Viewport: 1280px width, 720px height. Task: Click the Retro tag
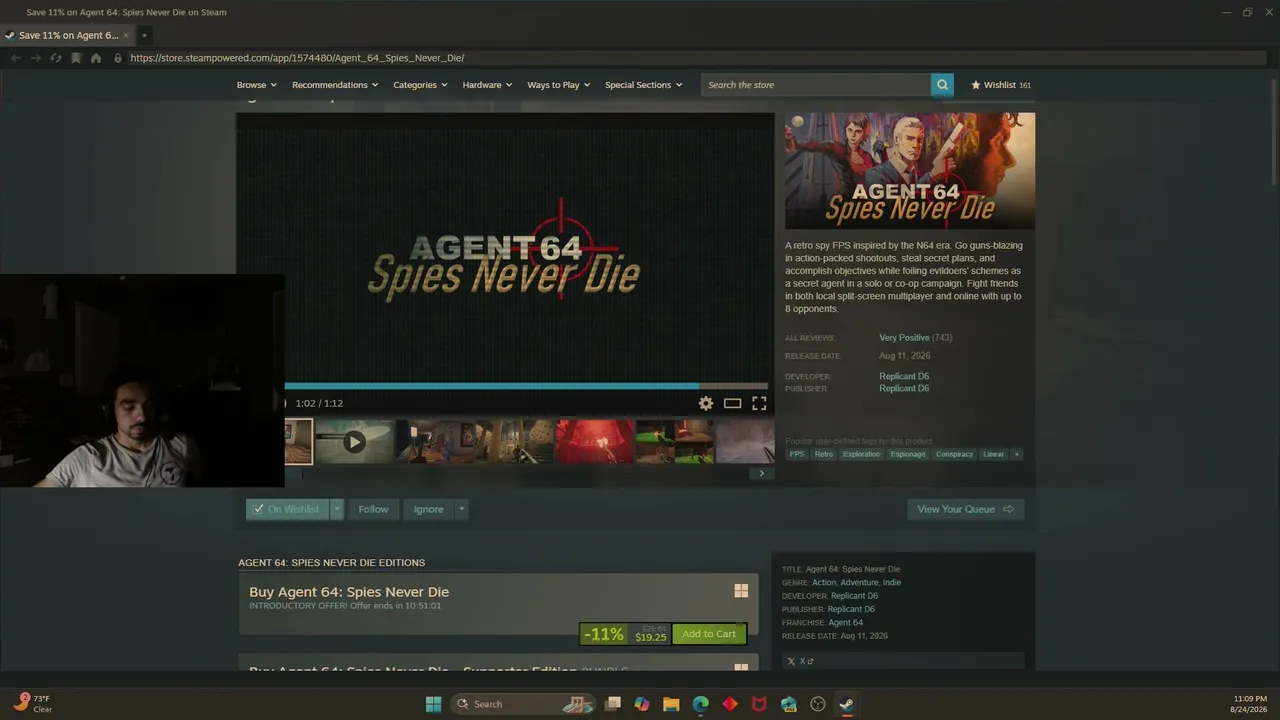pyautogui.click(x=824, y=454)
